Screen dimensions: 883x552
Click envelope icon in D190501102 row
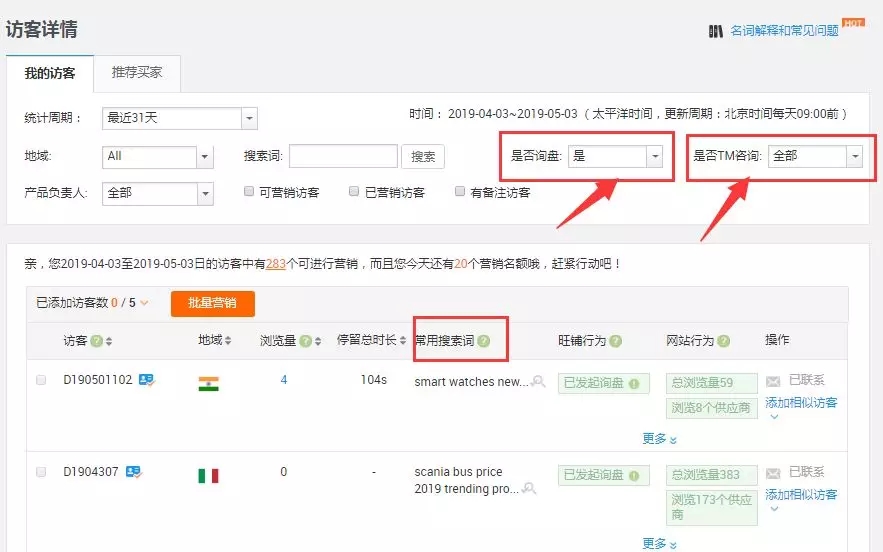773,382
